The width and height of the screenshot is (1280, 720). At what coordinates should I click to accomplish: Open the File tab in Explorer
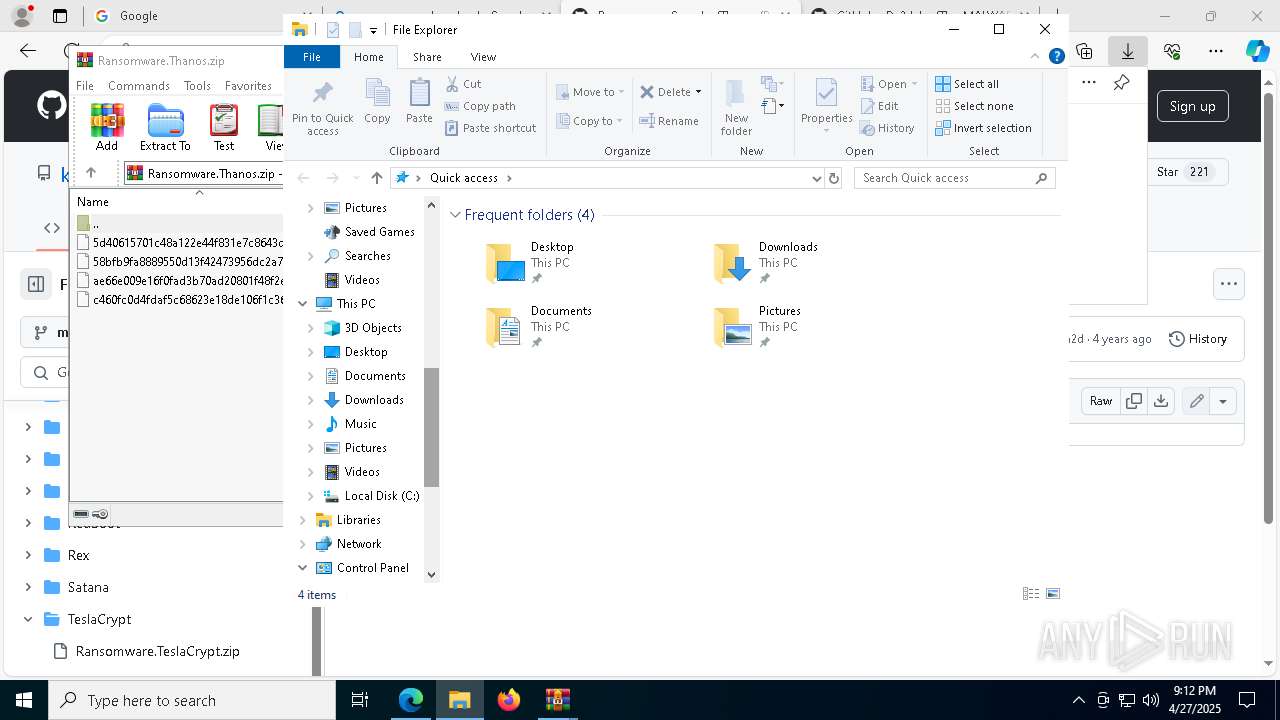coord(312,57)
